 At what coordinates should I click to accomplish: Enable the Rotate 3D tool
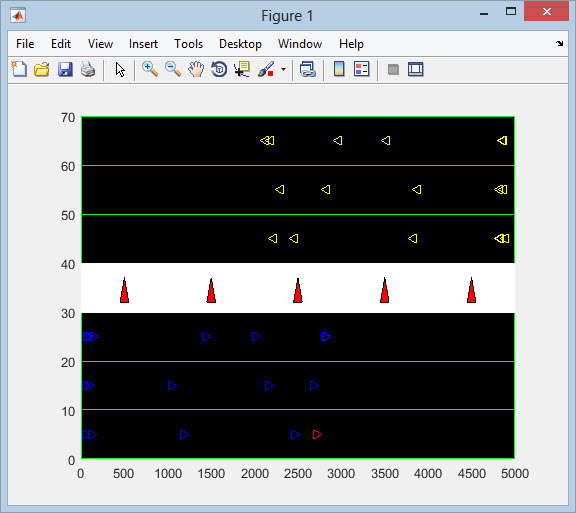pyautogui.click(x=219, y=69)
